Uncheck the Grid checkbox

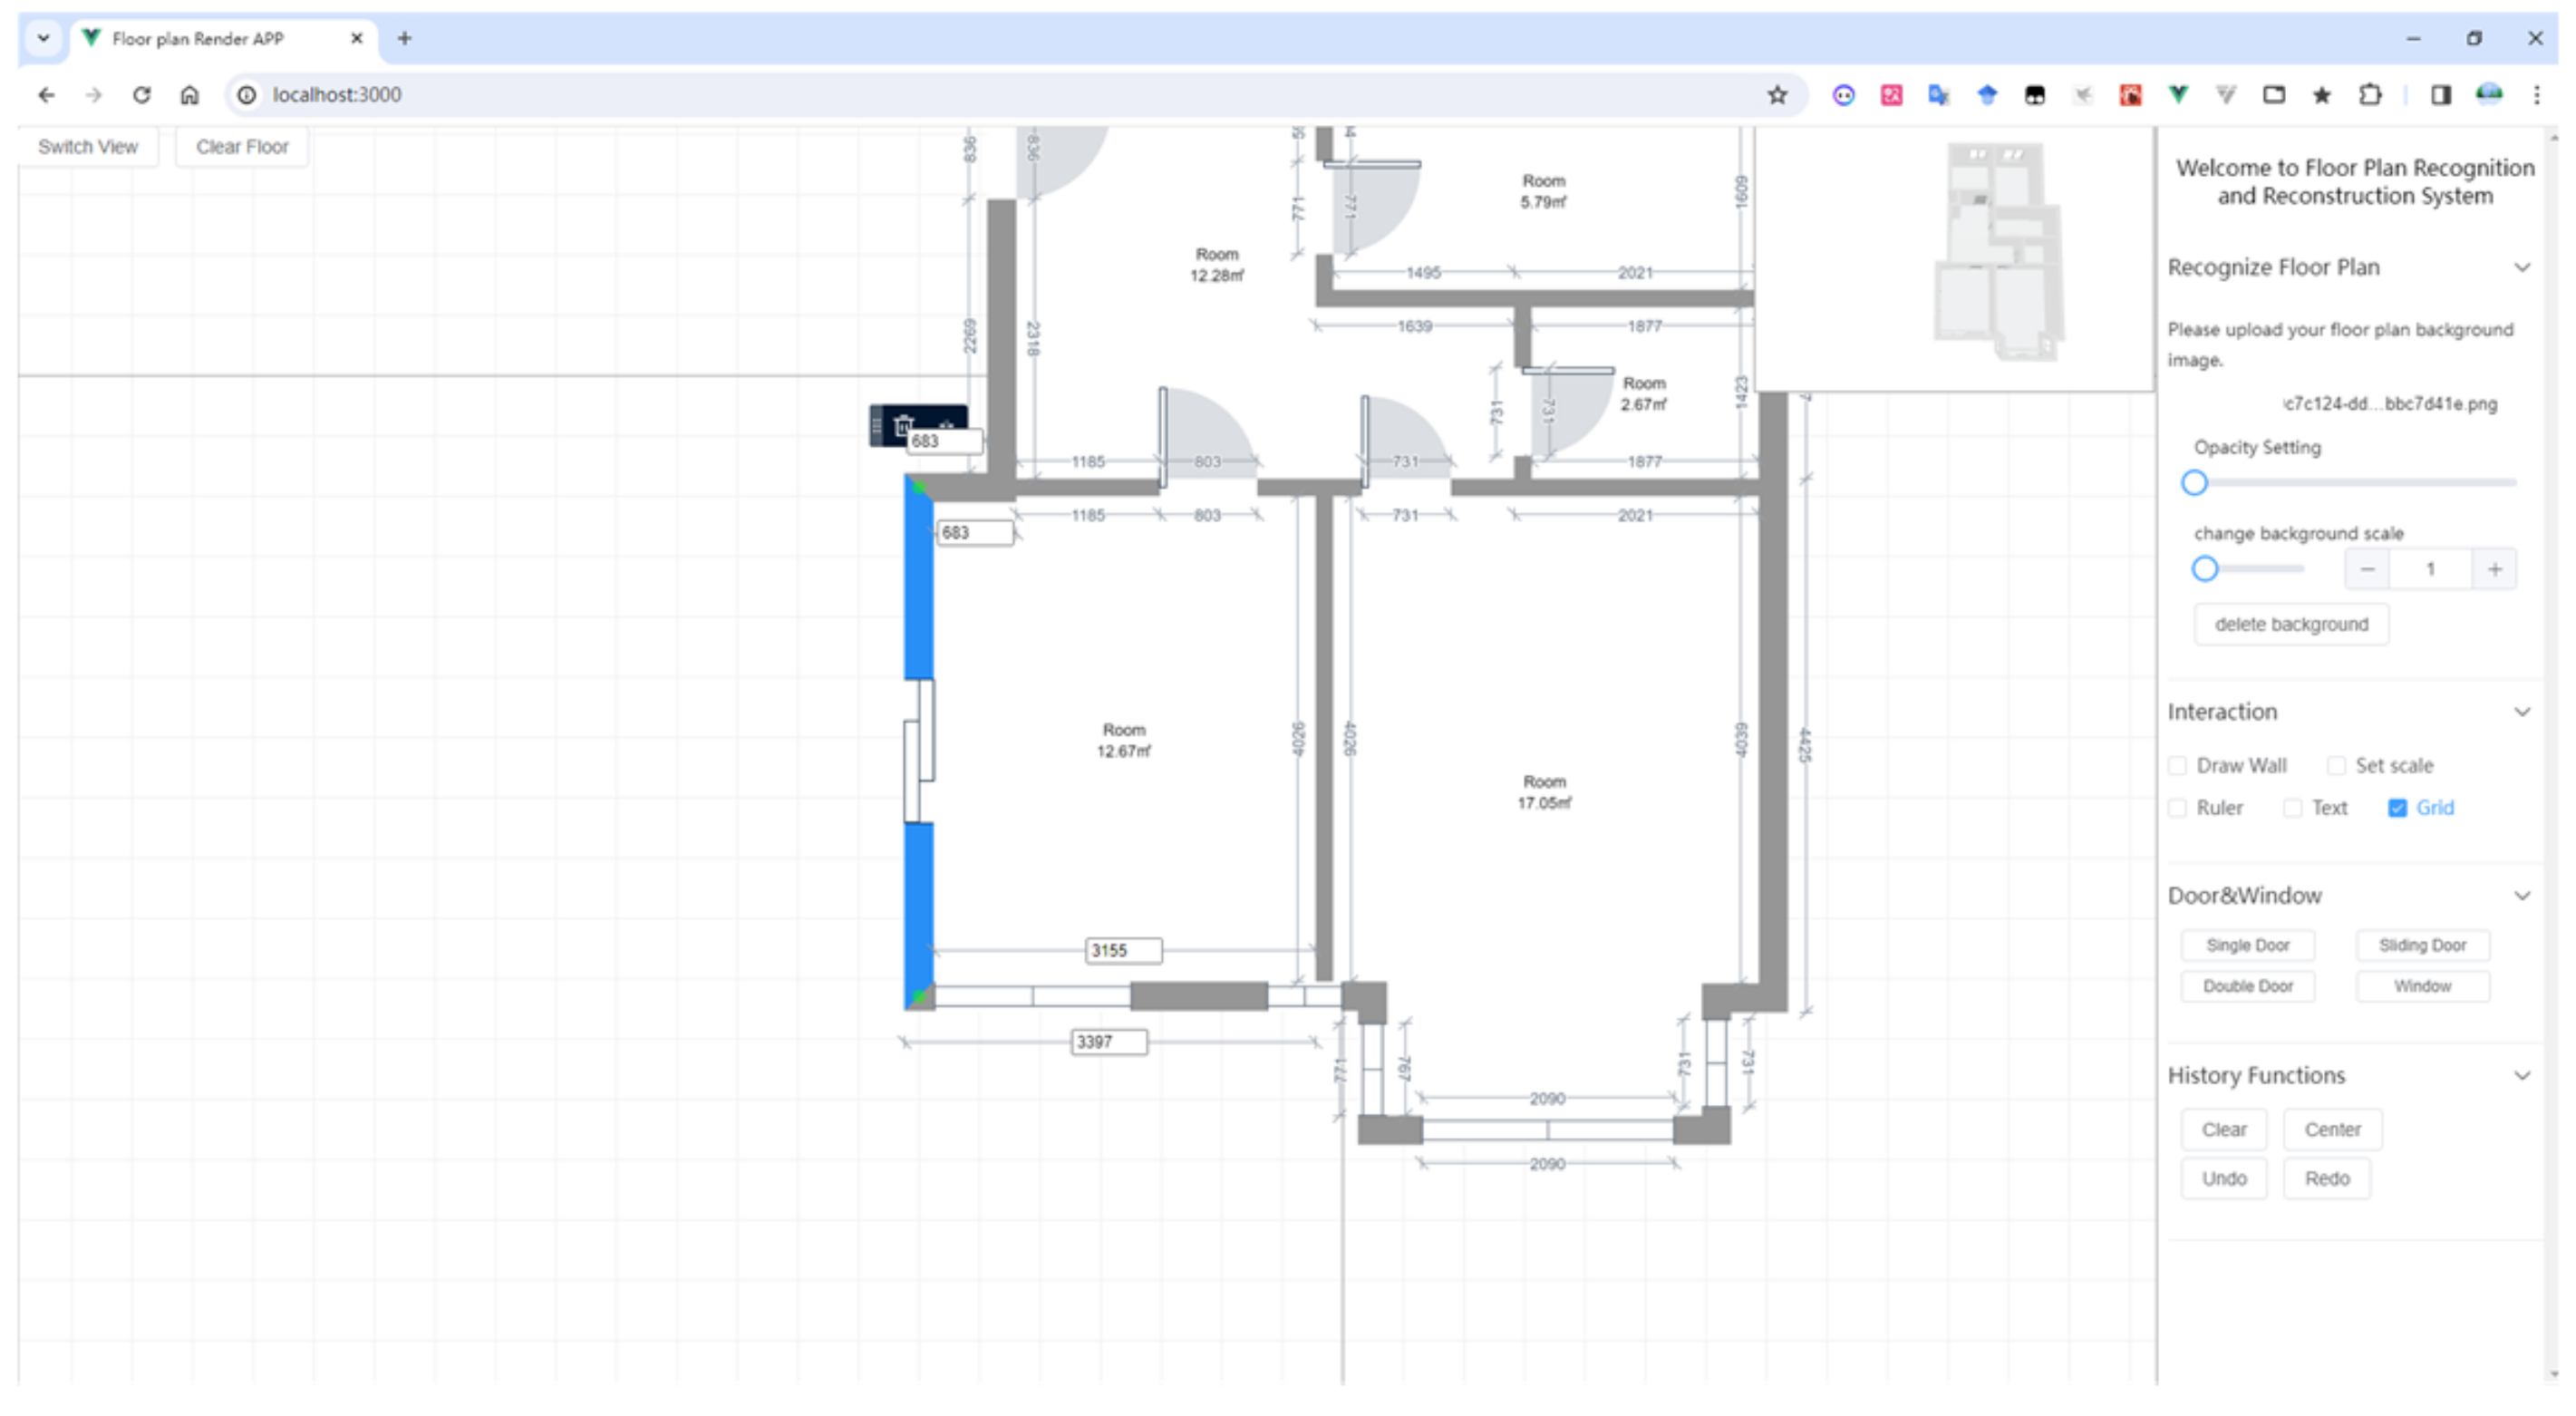pos(2397,808)
